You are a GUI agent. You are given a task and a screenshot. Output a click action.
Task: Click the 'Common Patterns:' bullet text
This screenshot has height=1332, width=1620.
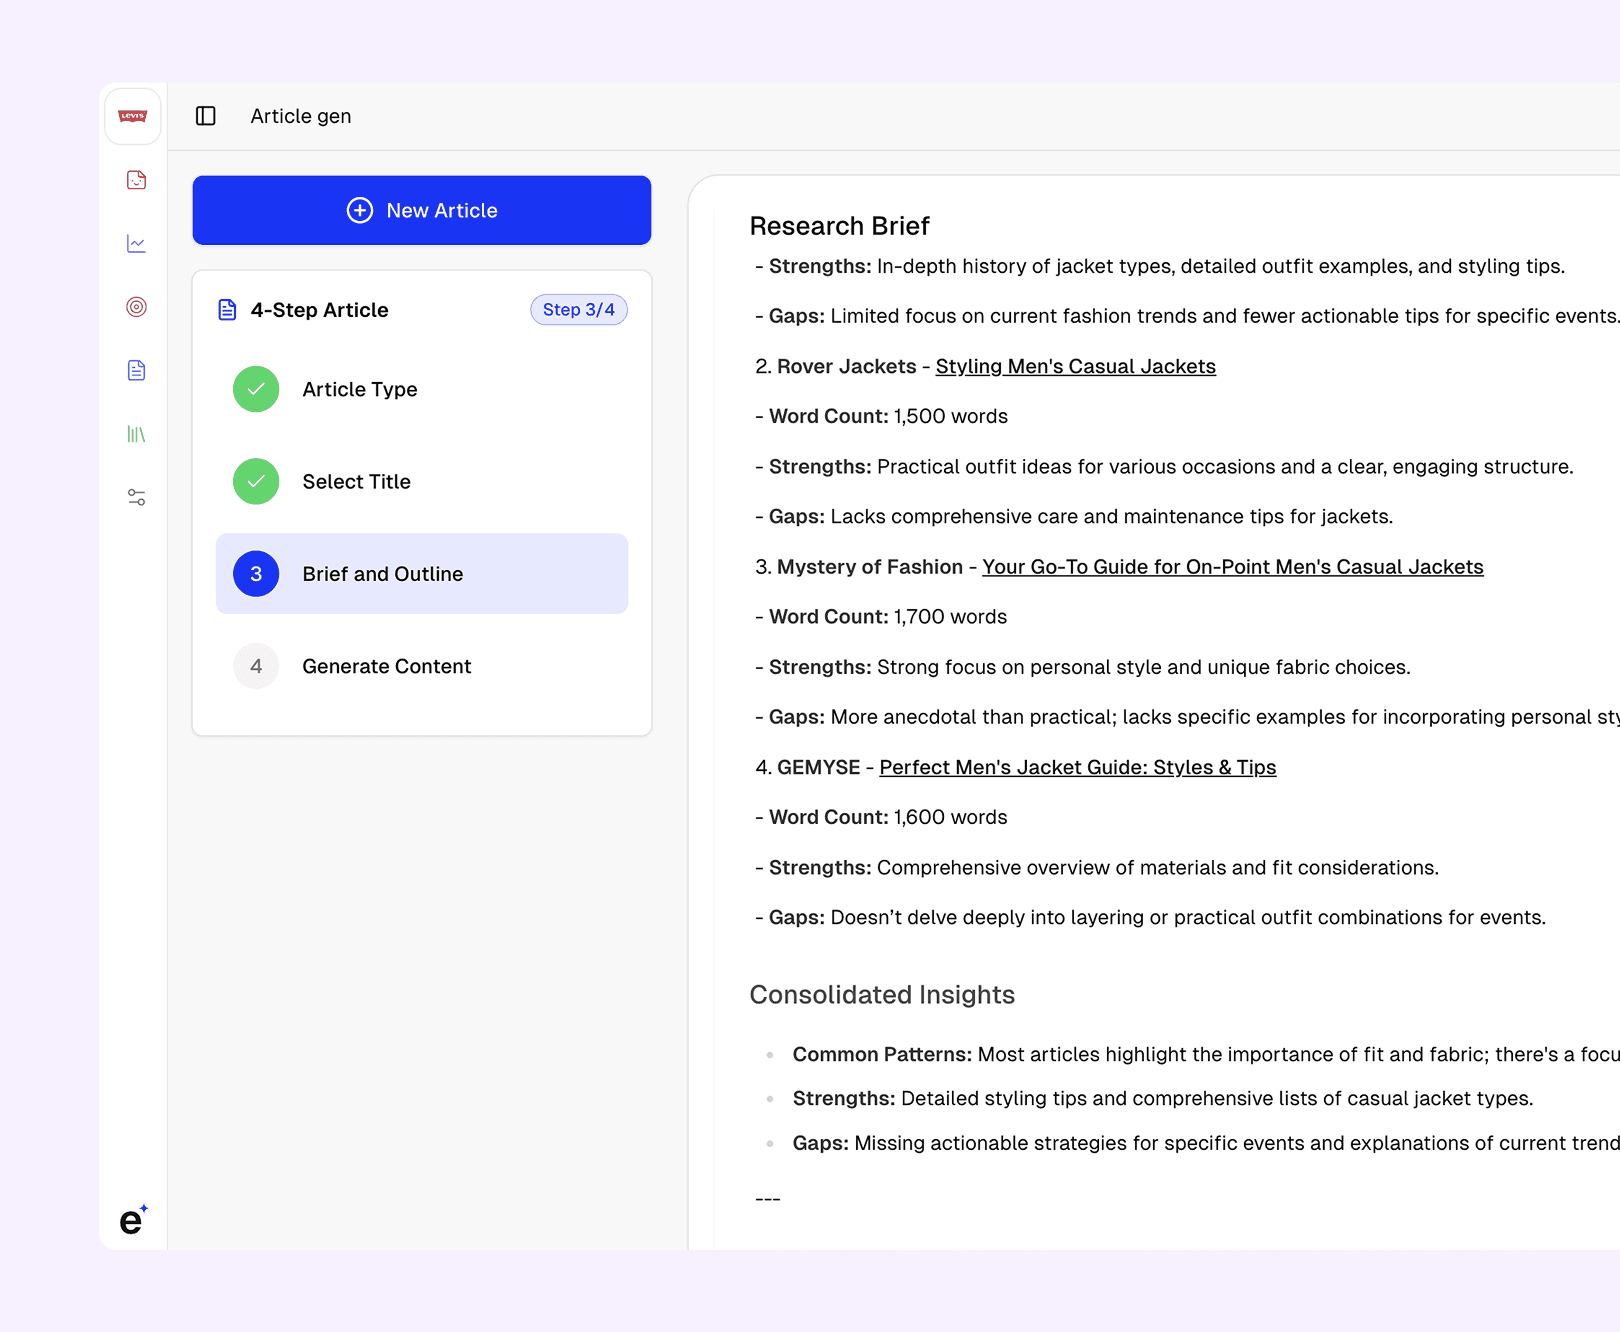click(x=882, y=1055)
